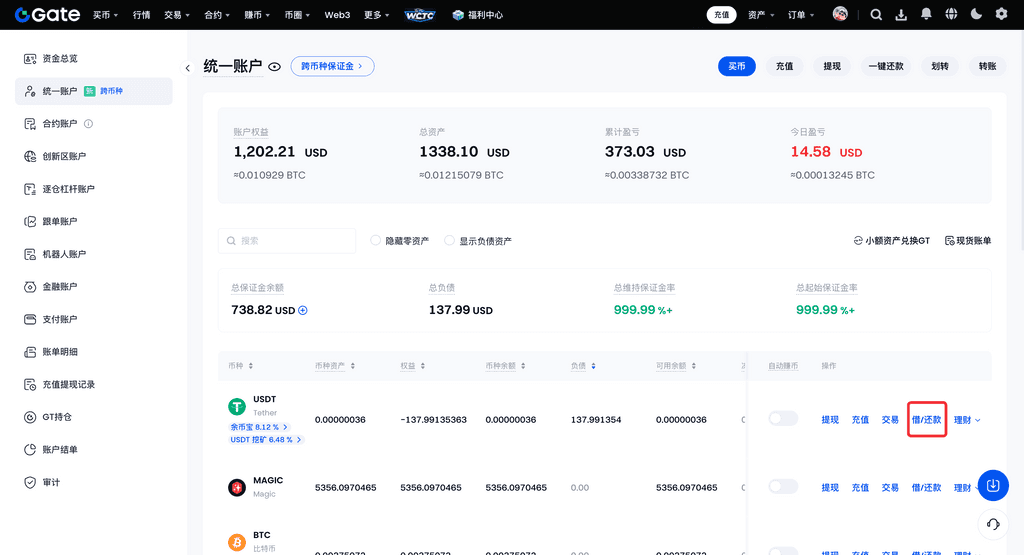Image resolution: width=1024 pixels, height=555 pixels.
Task: Collapse the left sidebar with the chevron
Action: point(188,68)
